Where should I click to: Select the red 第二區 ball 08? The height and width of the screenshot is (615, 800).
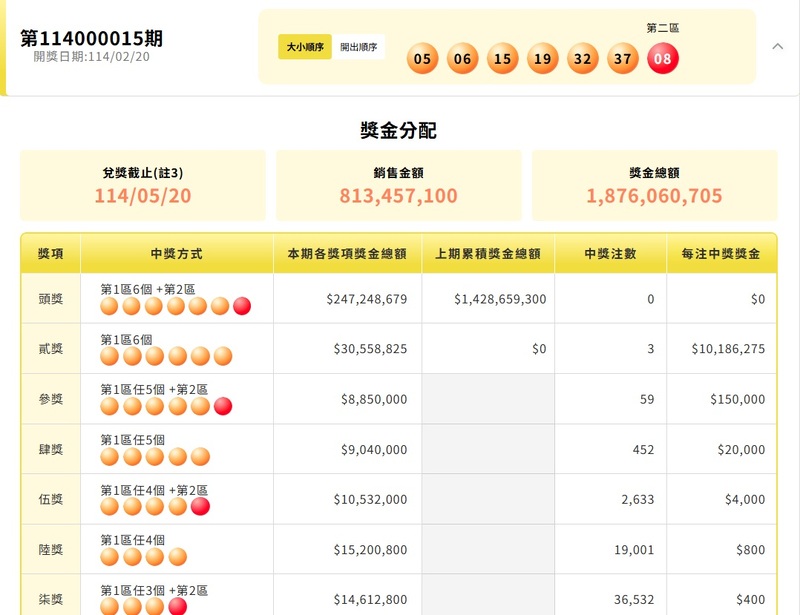pos(663,58)
